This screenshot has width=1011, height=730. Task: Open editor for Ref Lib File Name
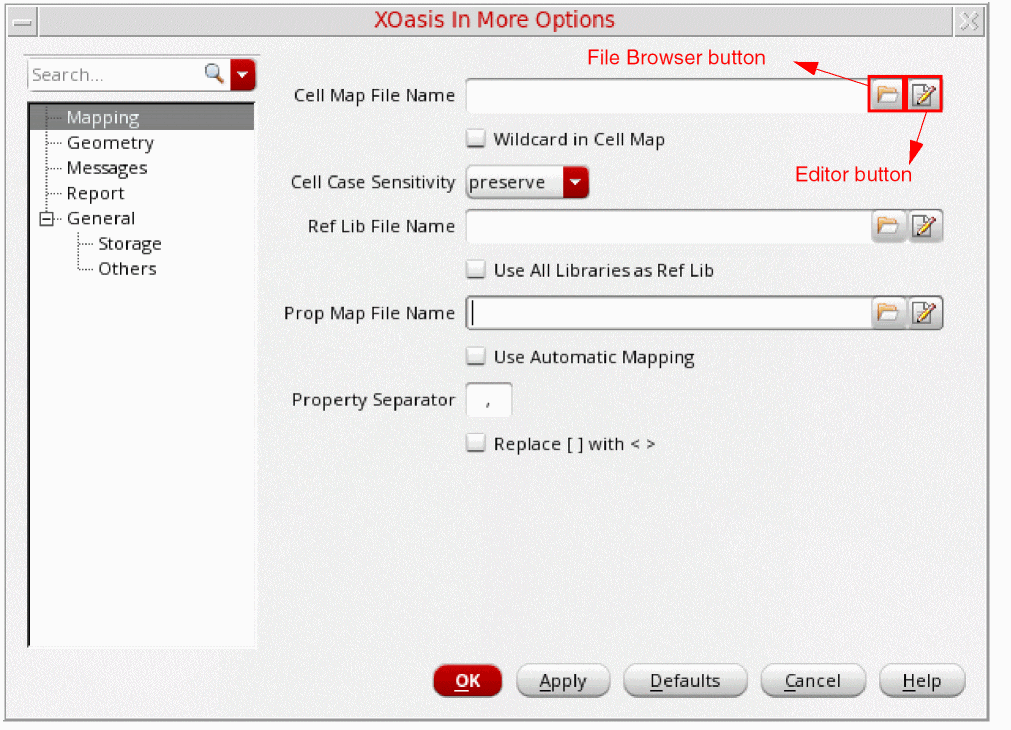(x=925, y=226)
